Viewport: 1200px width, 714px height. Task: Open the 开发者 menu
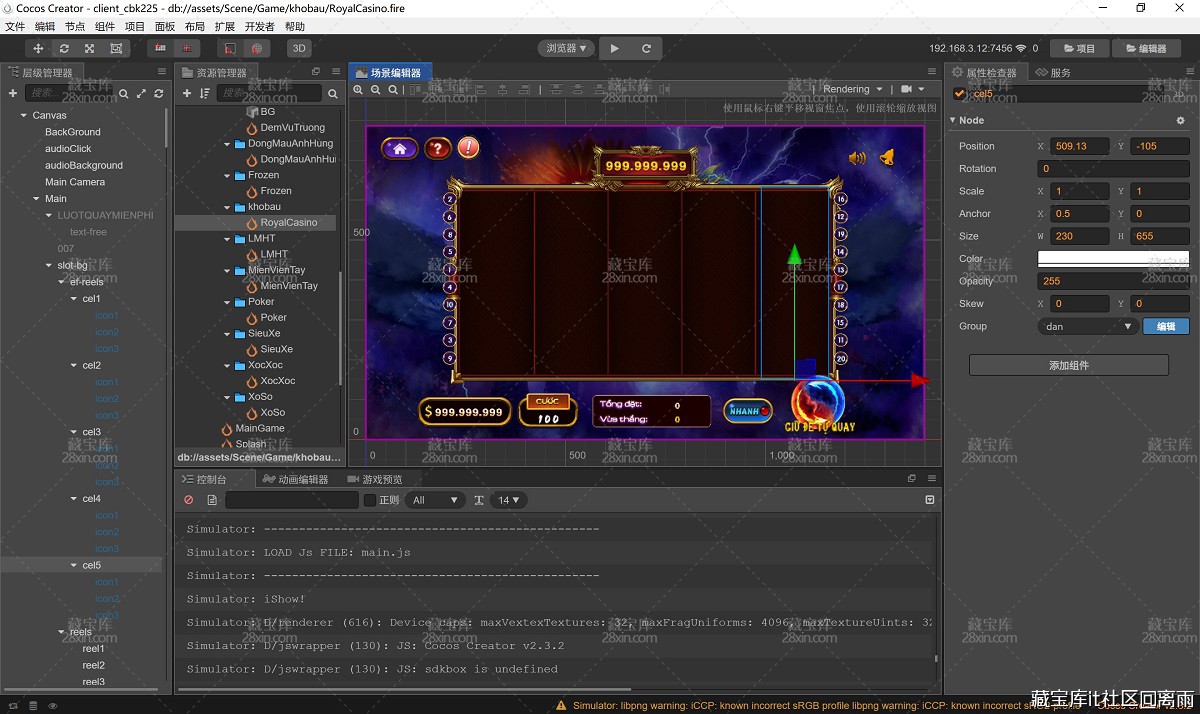tap(260, 27)
